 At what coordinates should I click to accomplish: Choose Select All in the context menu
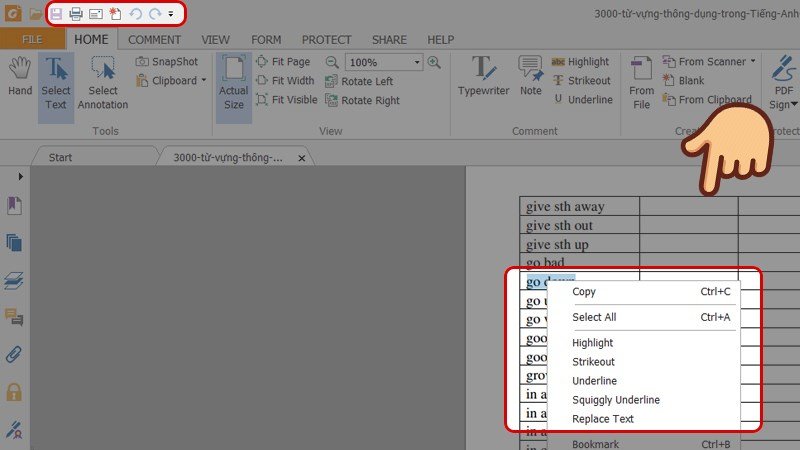click(x=643, y=317)
